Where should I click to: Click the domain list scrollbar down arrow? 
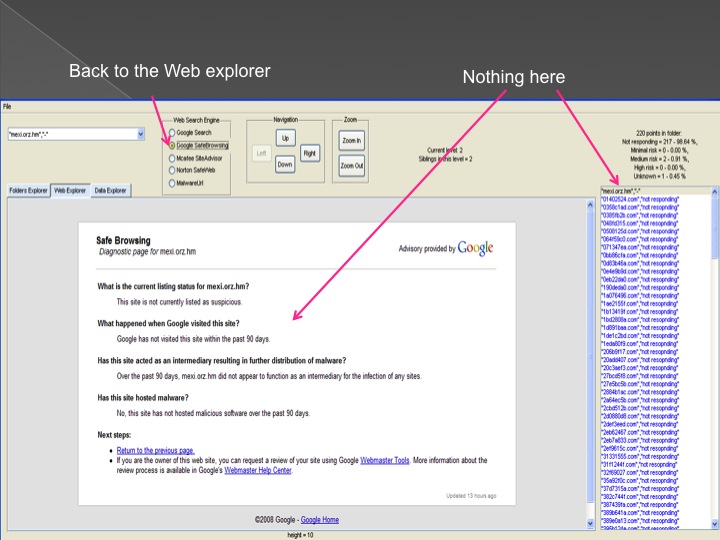pyautogui.click(x=714, y=524)
